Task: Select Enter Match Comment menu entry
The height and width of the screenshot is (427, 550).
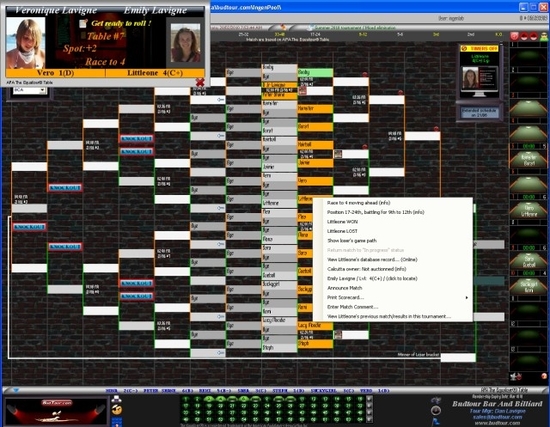Action: (353, 307)
